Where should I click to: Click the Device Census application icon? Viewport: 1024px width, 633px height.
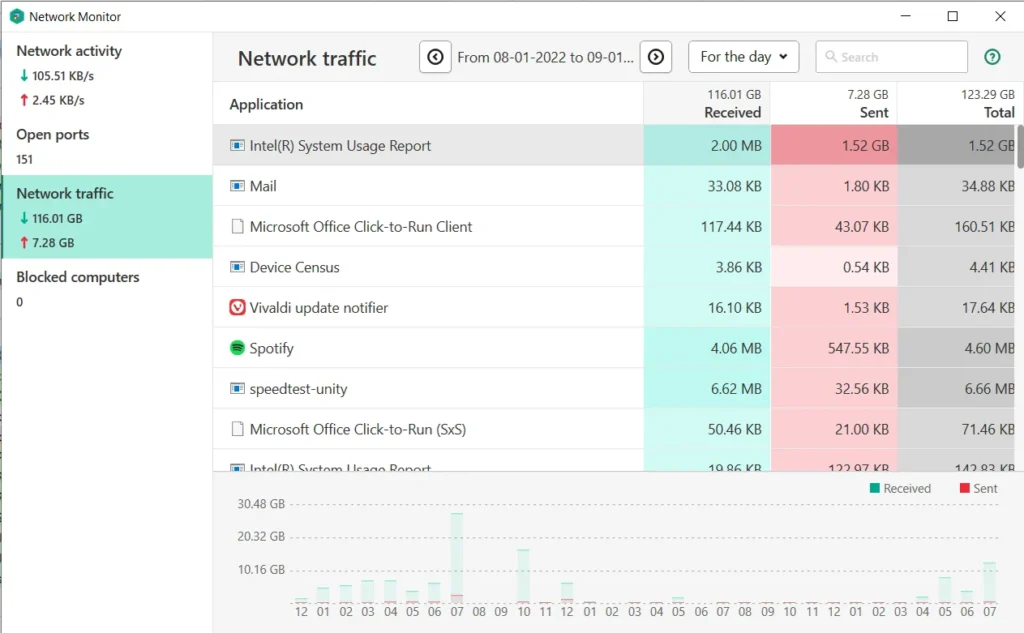pos(237,267)
